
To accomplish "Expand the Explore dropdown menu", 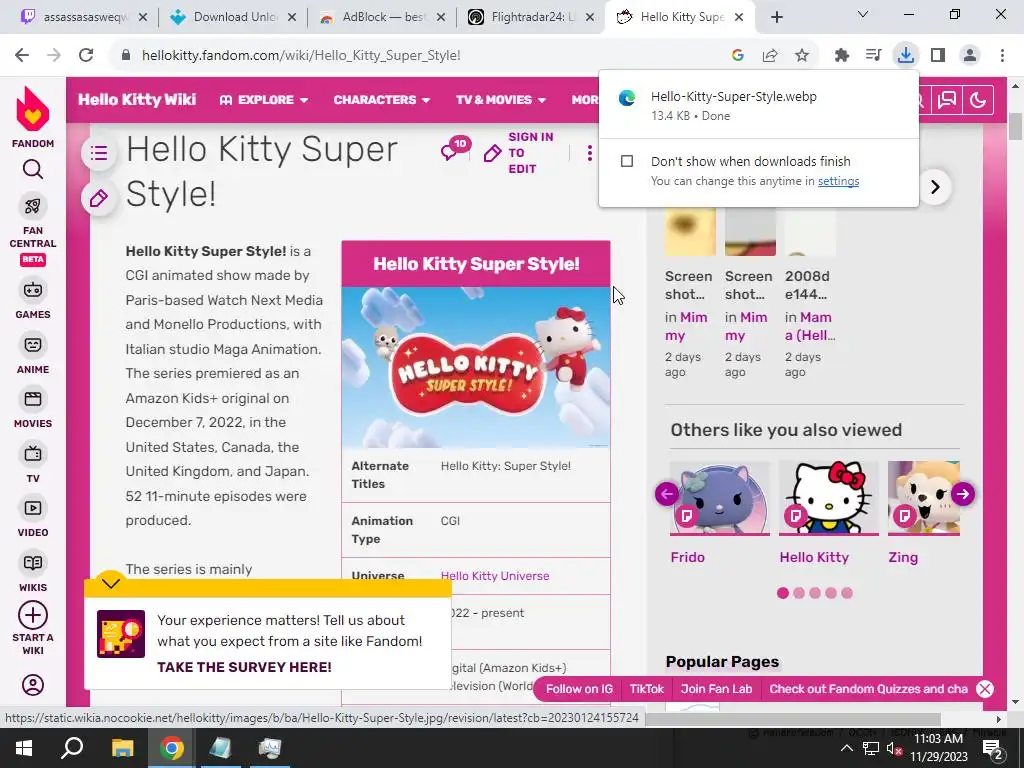I will (264, 100).
